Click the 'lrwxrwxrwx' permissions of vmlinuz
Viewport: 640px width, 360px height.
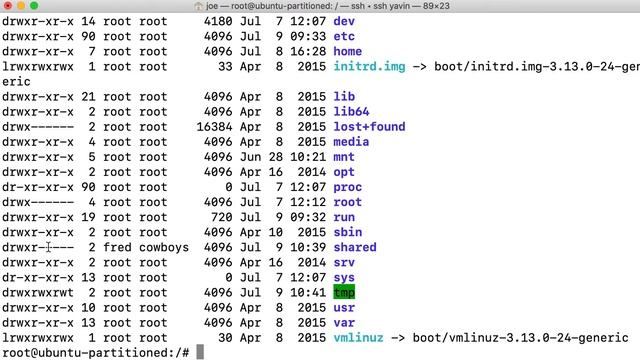click(x=38, y=338)
